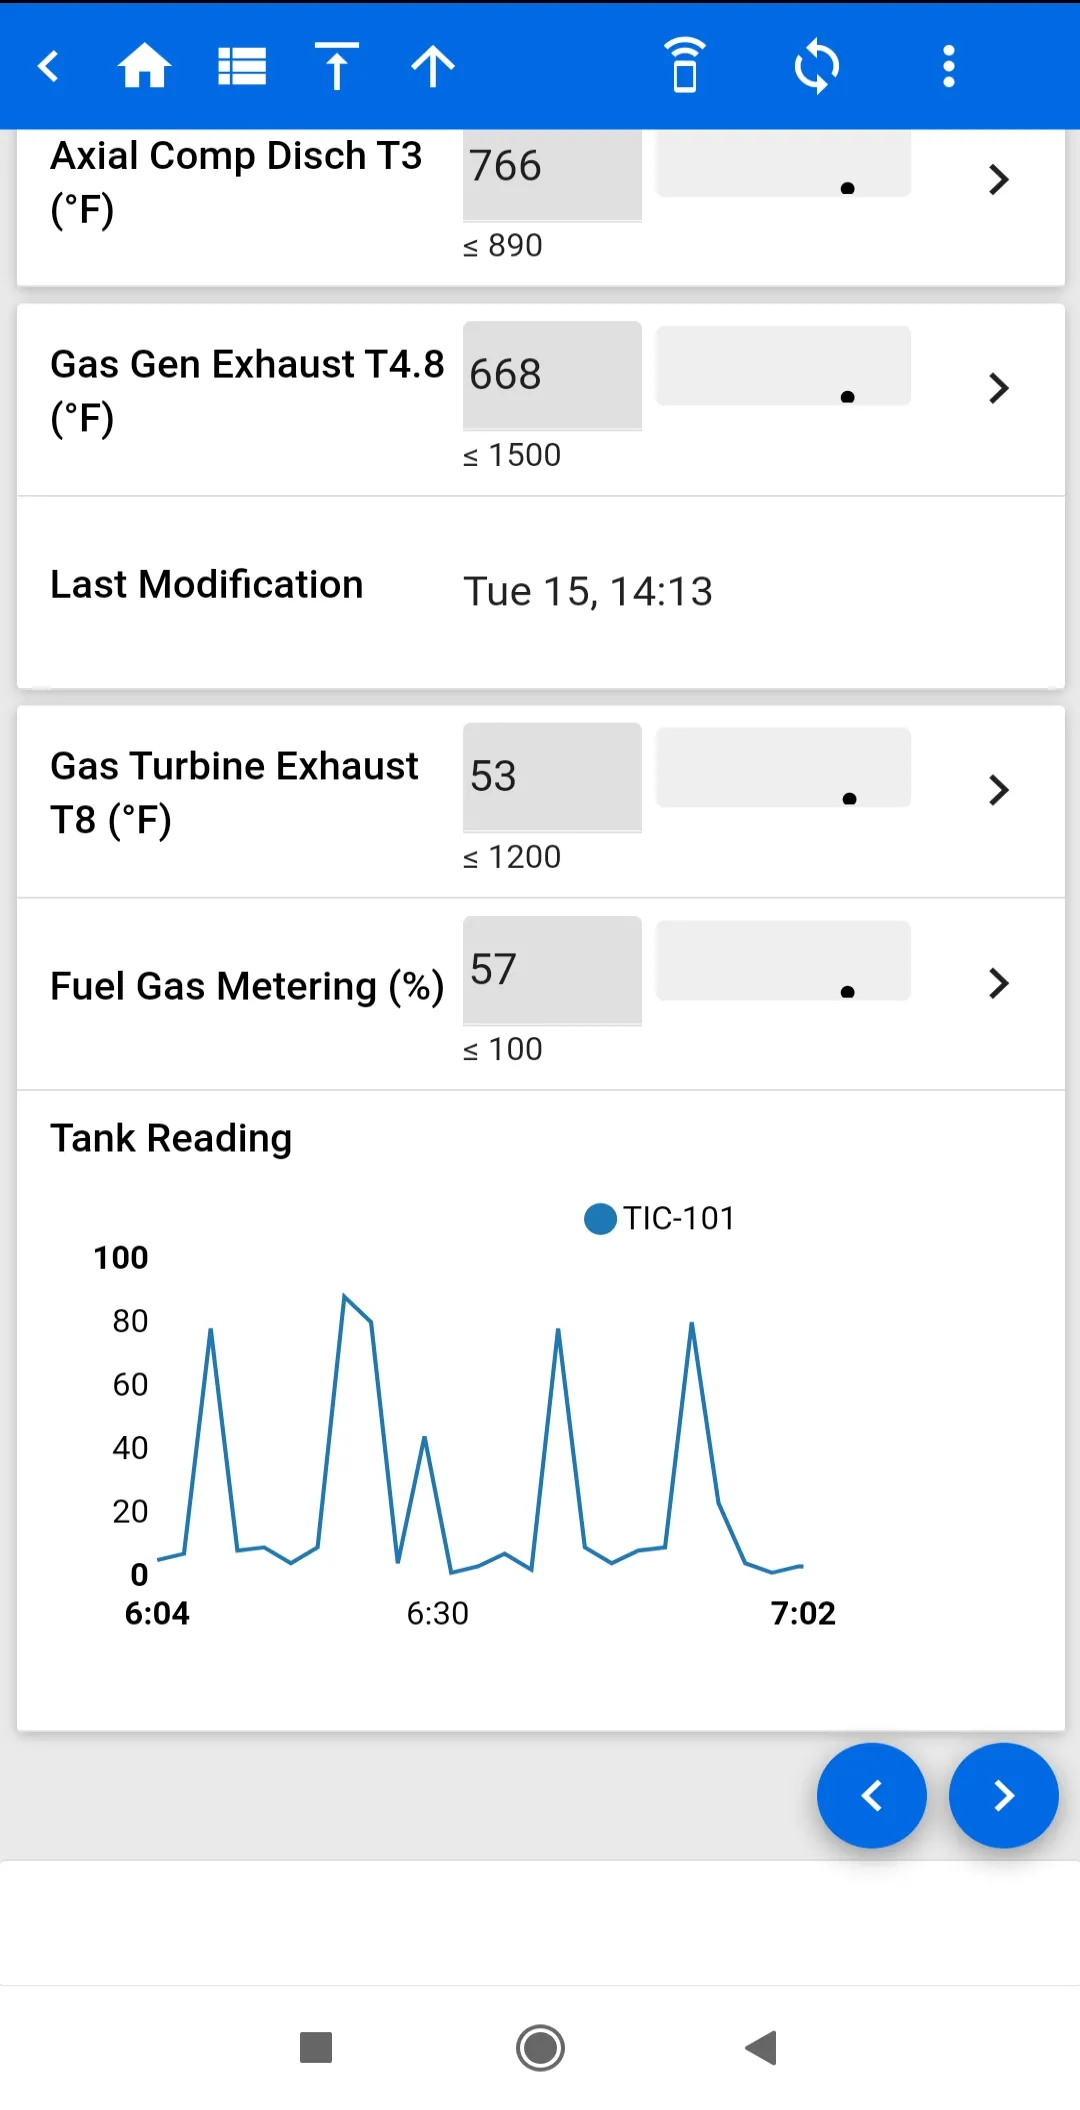Jump to top with barred arrow icon
This screenshot has width=1080, height=2110.
point(337,66)
